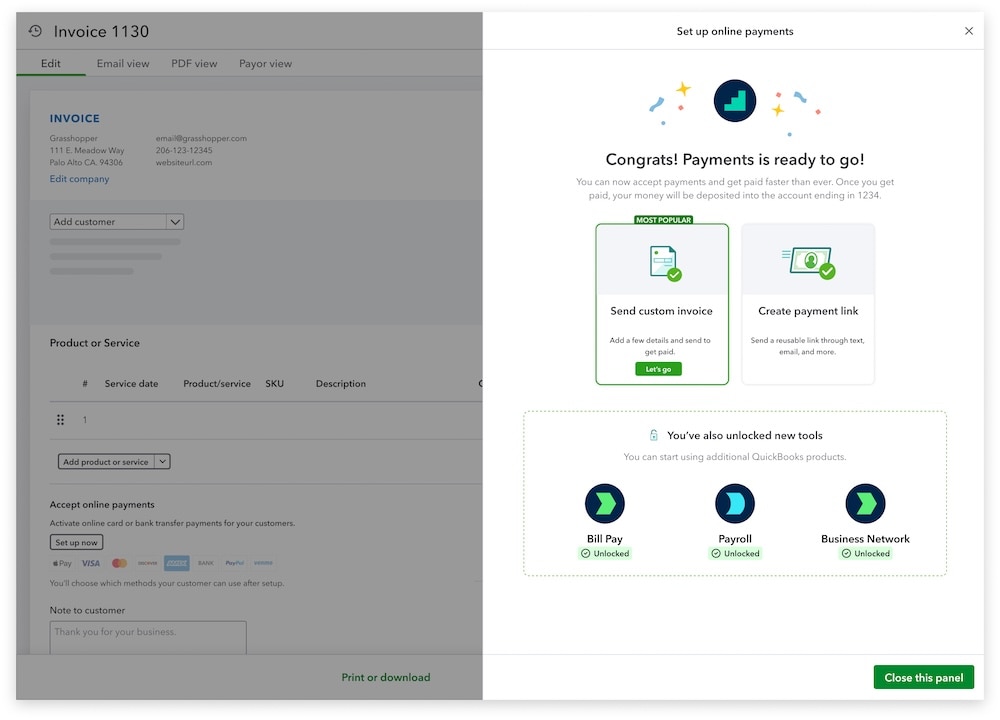Click the Venmo payment method icon

[x=262, y=563]
